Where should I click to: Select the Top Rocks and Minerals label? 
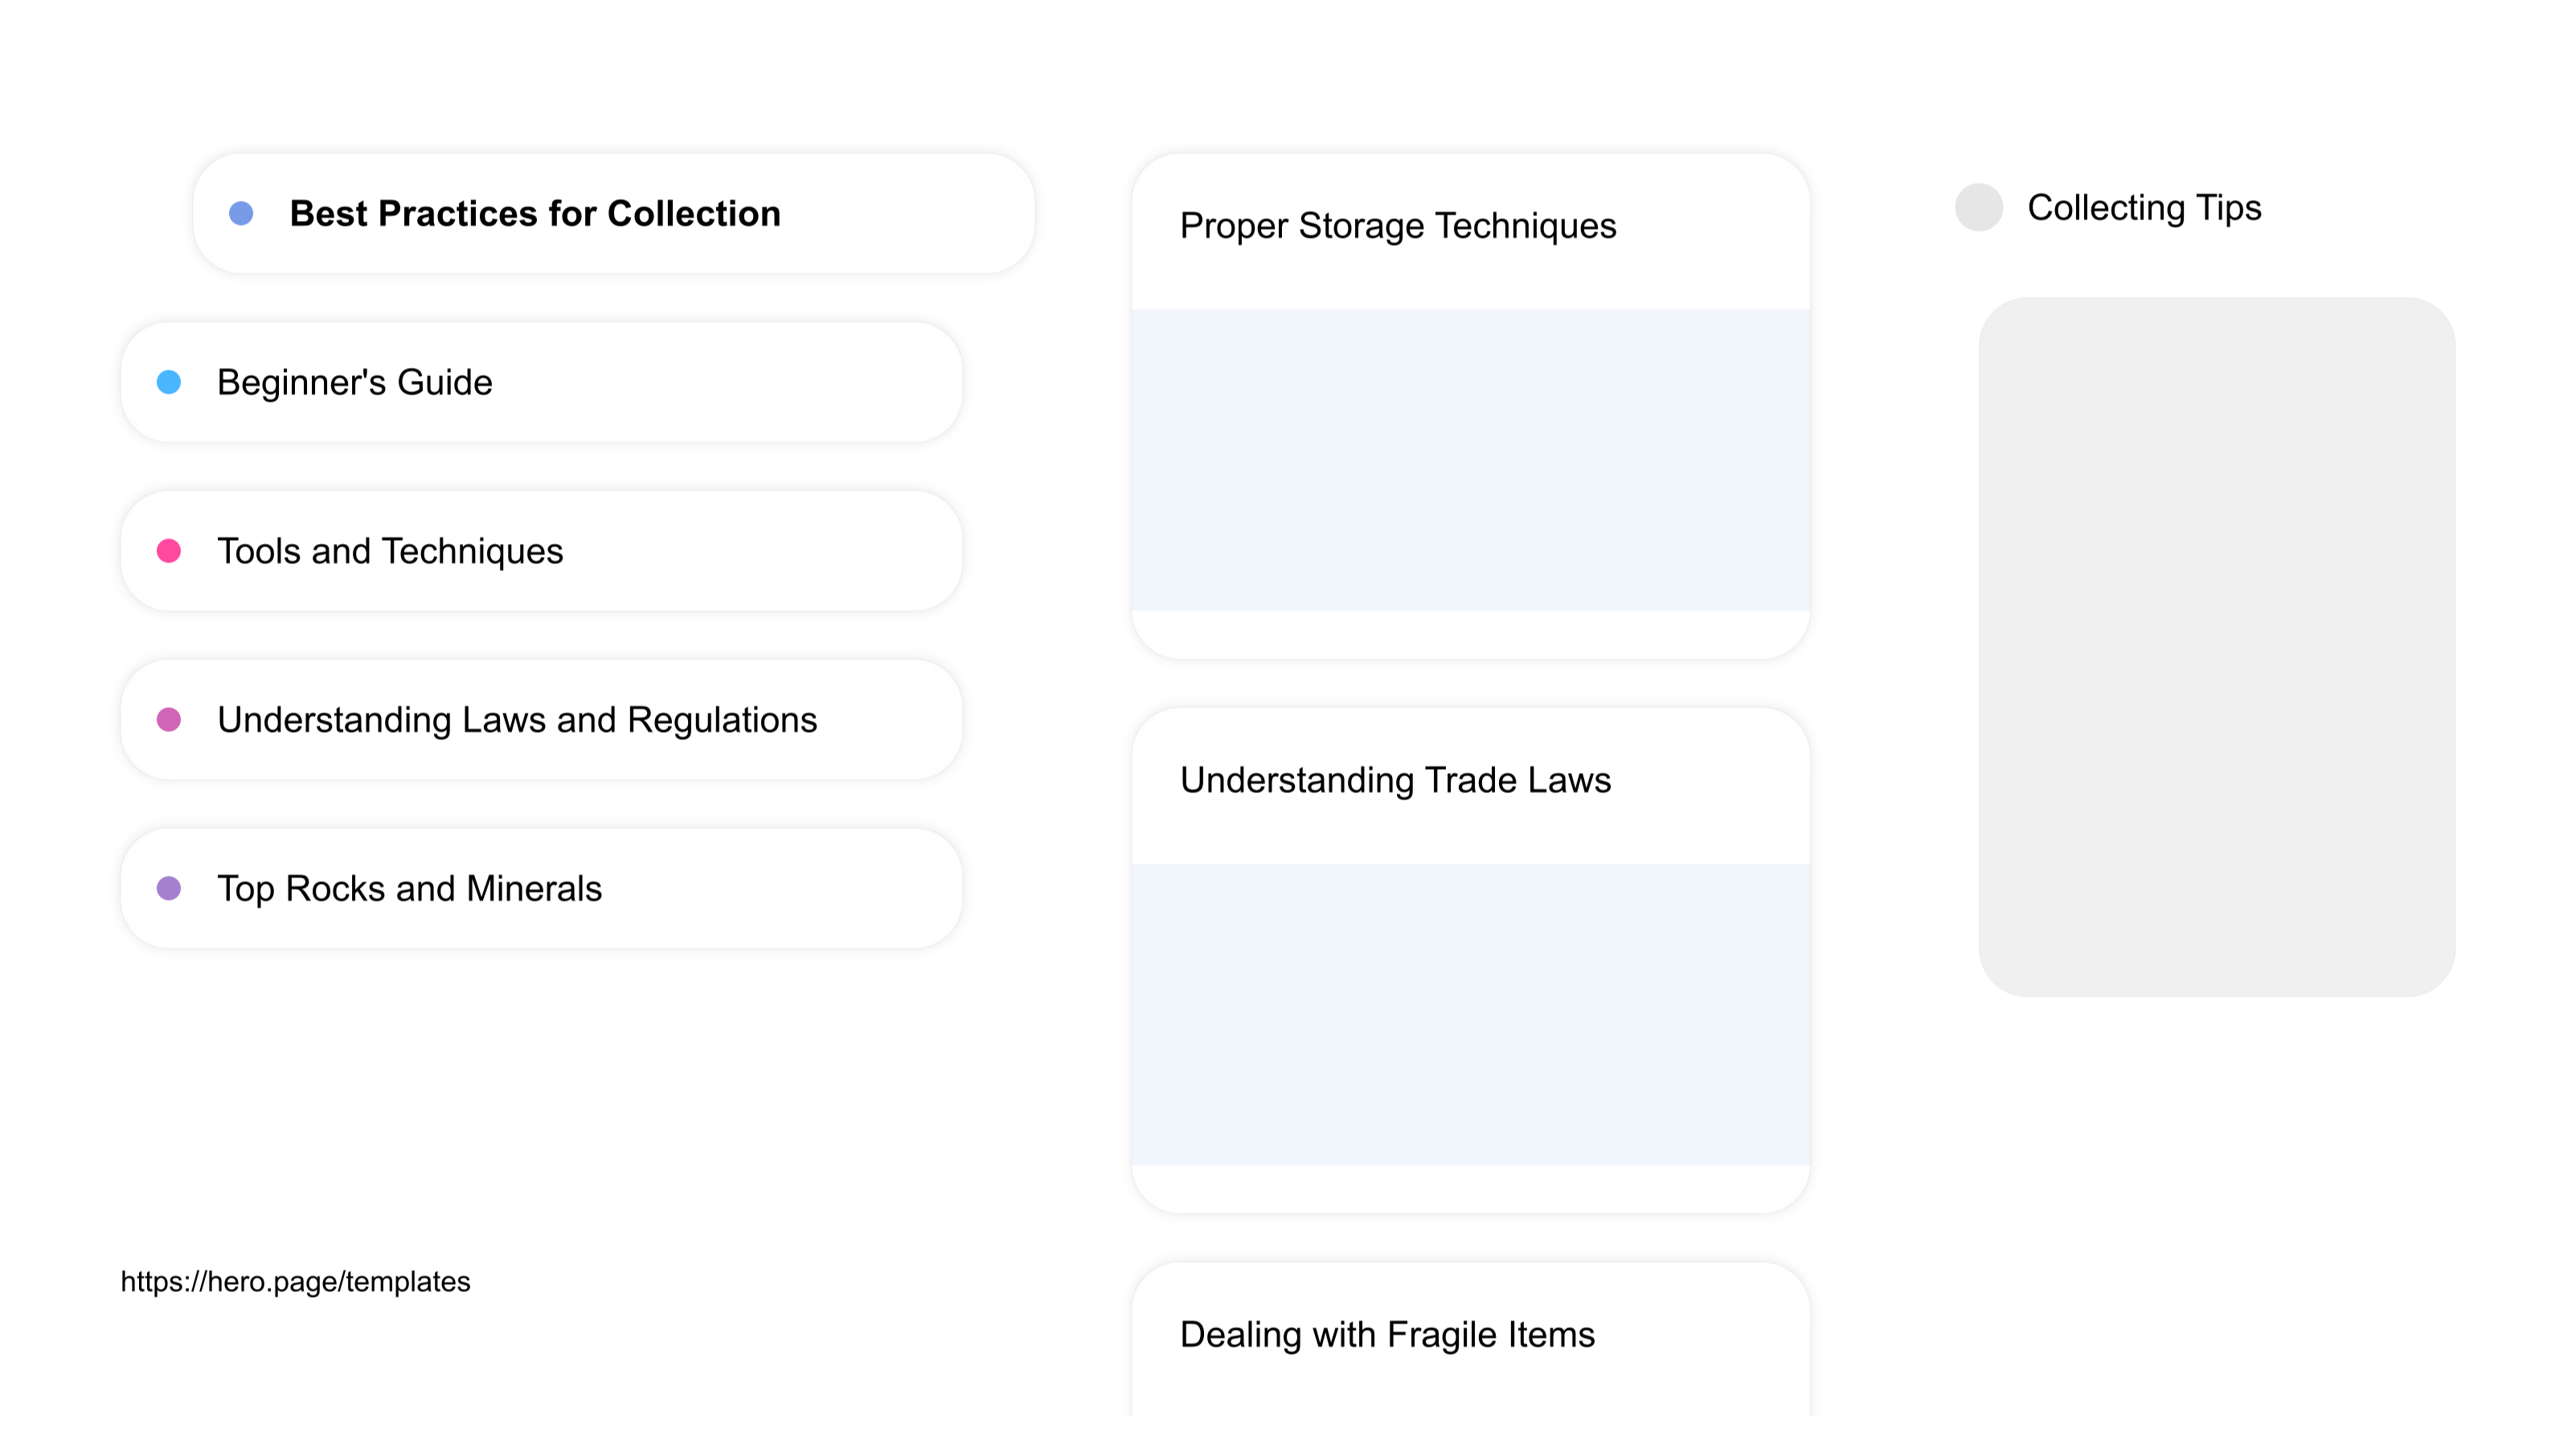(409, 888)
